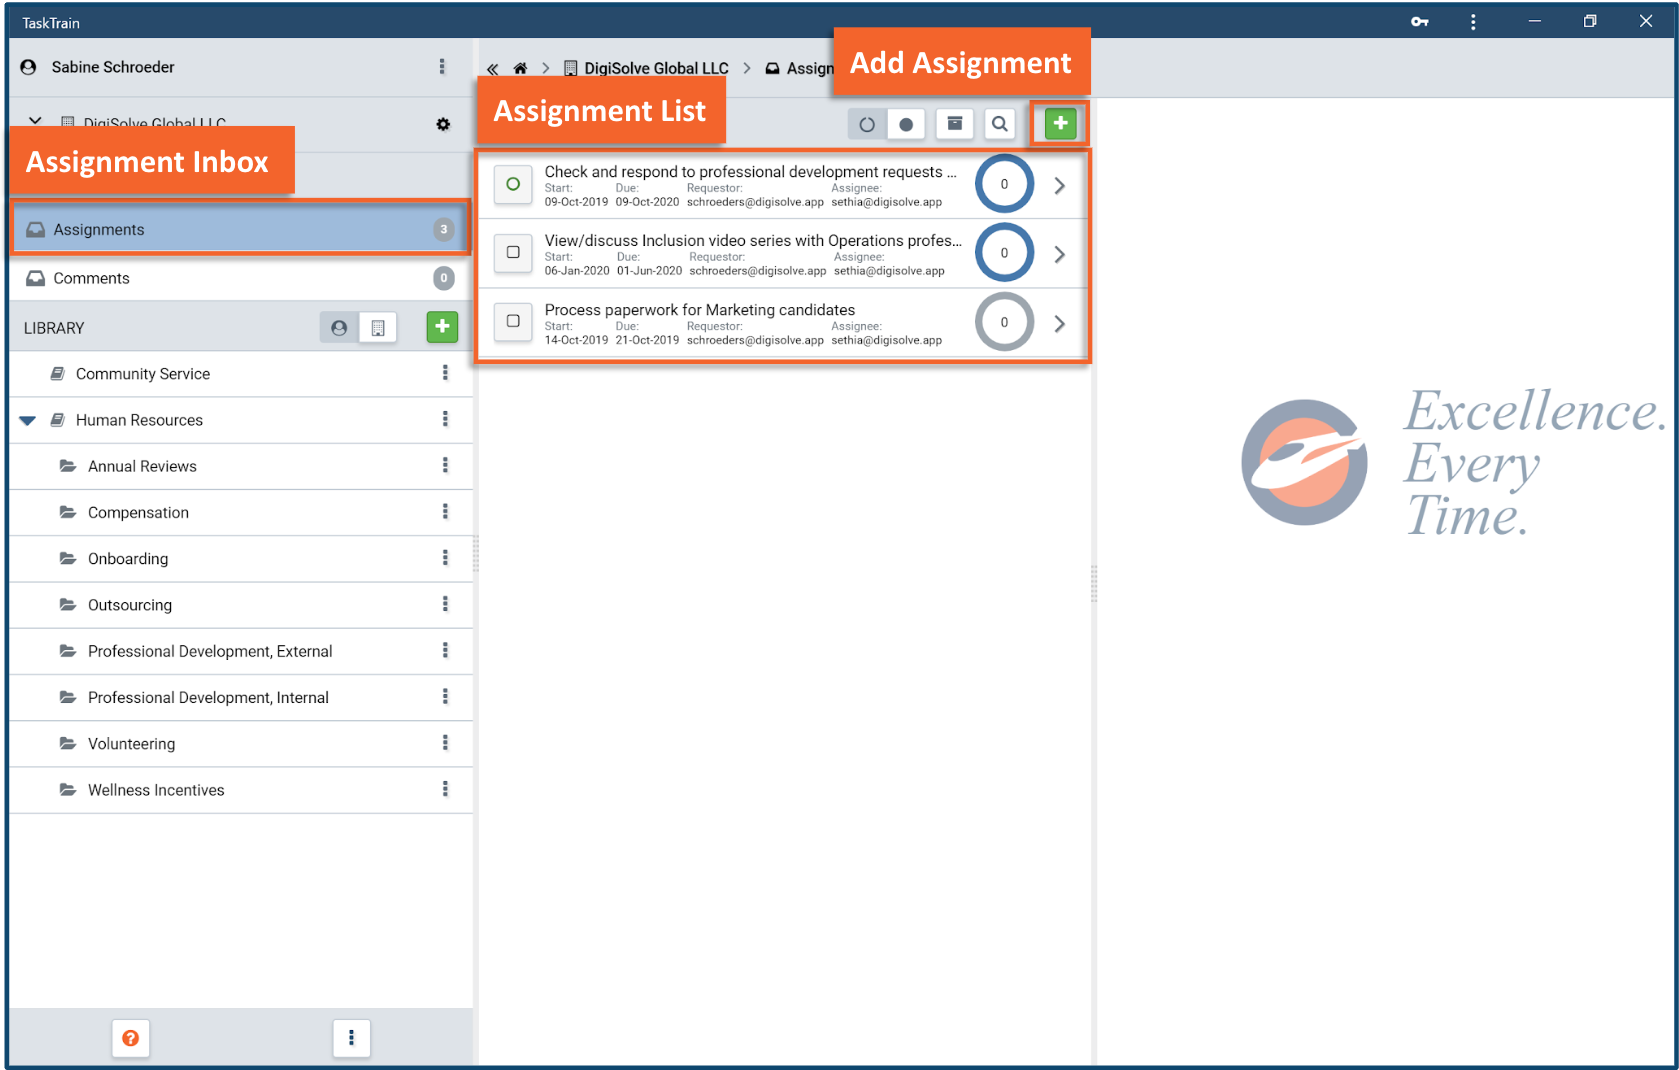Open options for Professional Development, Internal
This screenshot has width=1679, height=1070.
point(445,696)
